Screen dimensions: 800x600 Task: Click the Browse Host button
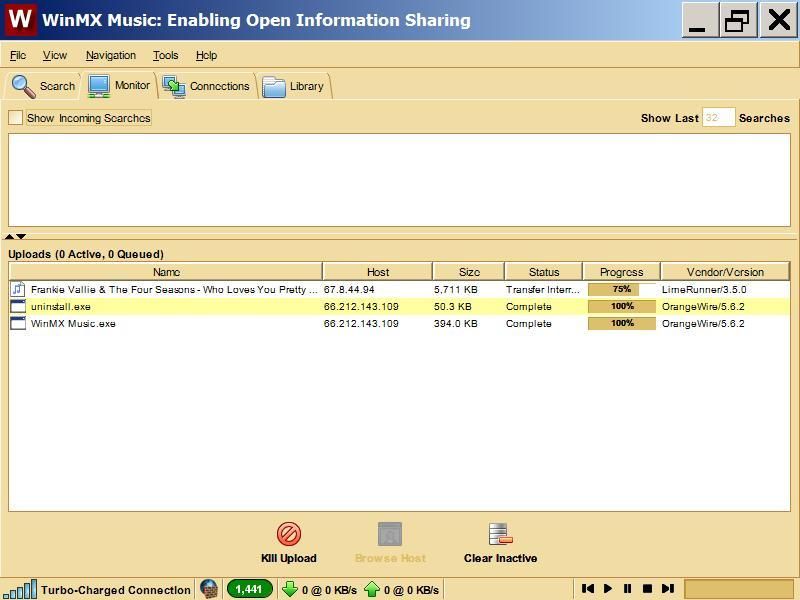(390, 543)
